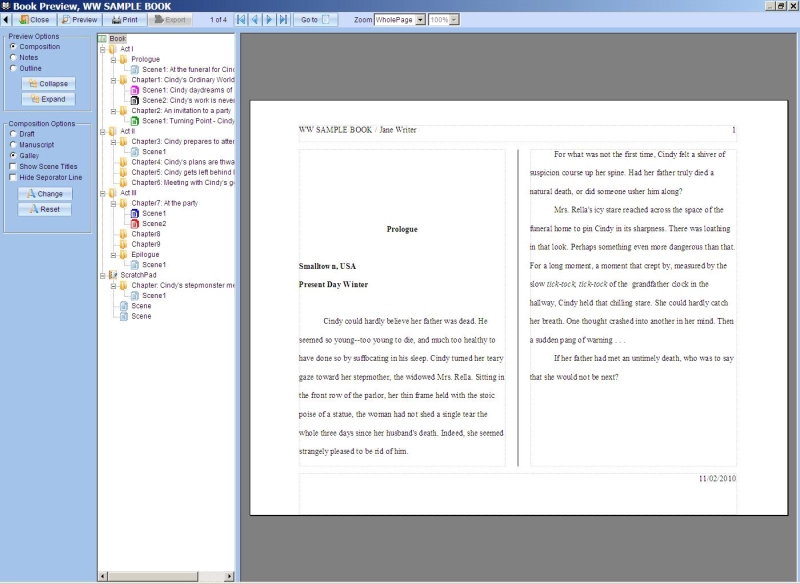Select the first Scene item under ScratchPad
This screenshot has width=800, height=584.
[x=141, y=306]
